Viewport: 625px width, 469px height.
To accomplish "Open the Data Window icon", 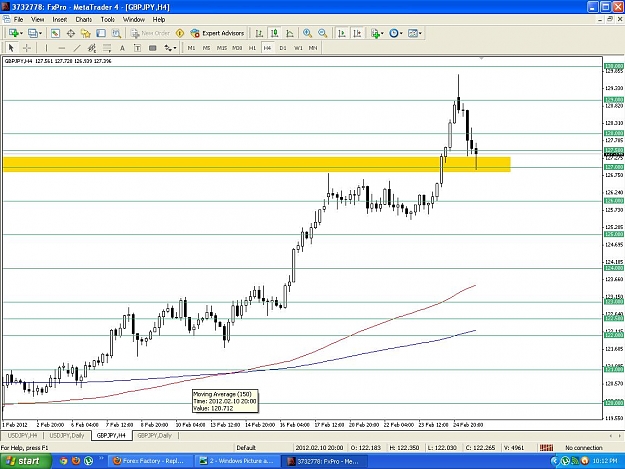I will click(71, 33).
